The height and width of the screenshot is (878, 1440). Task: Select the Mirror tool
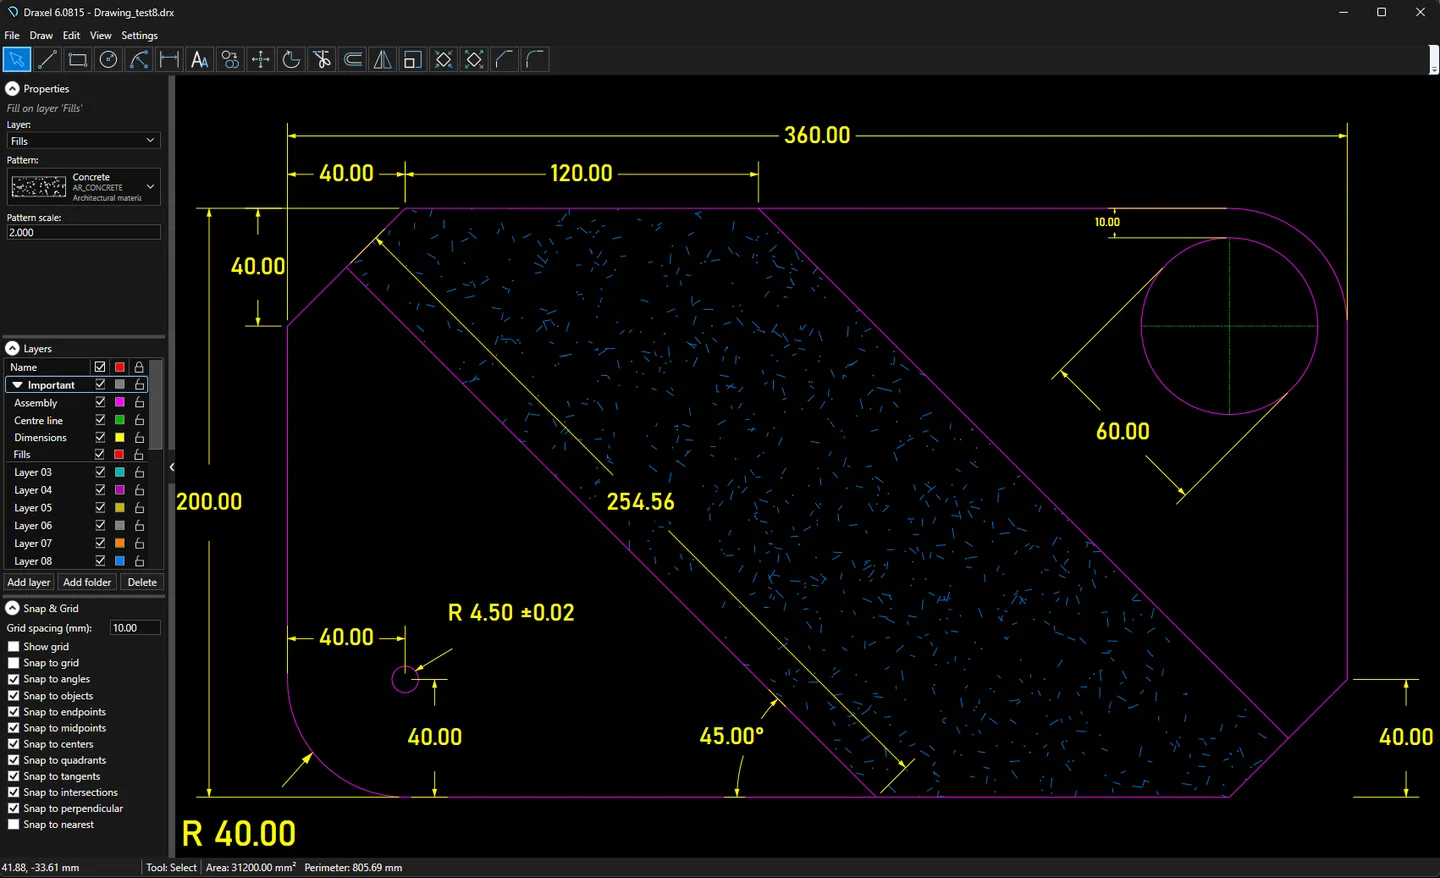pyautogui.click(x=383, y=60)
